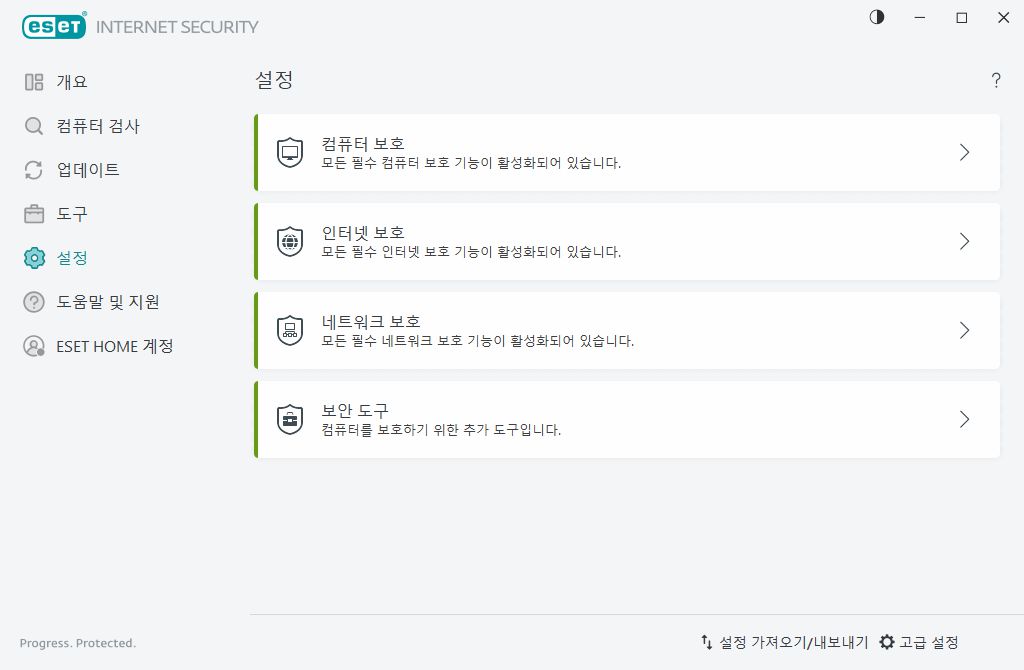
Task: Select the 설정 gear icon in sidebar
Action: pos(33,258)
